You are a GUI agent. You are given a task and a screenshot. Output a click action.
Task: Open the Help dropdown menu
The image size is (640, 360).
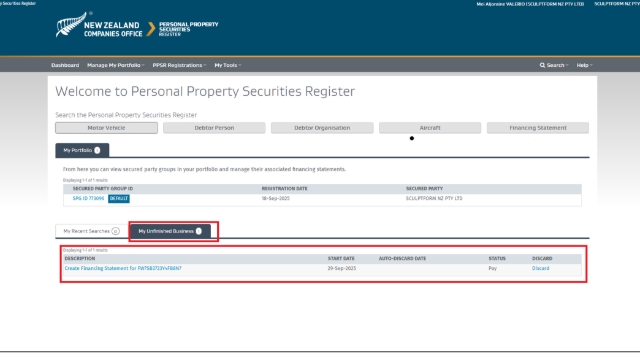pos(584,65)
